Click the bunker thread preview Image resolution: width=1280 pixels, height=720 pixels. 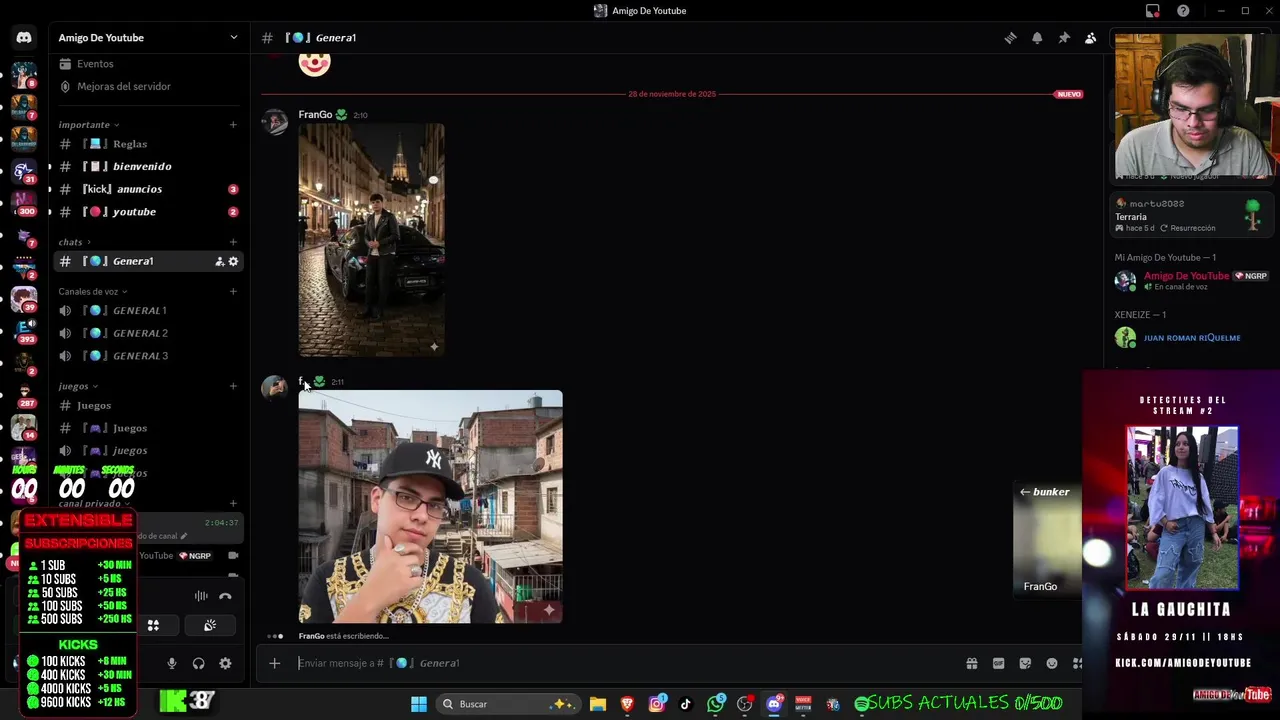click(x=1047, y=541)
